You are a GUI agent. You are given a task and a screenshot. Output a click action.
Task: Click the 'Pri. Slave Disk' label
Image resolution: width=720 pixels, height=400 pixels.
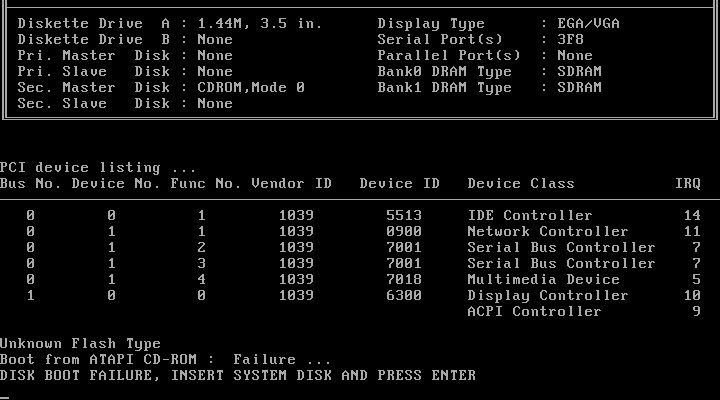pyautogui.click(x=94, y=72)
